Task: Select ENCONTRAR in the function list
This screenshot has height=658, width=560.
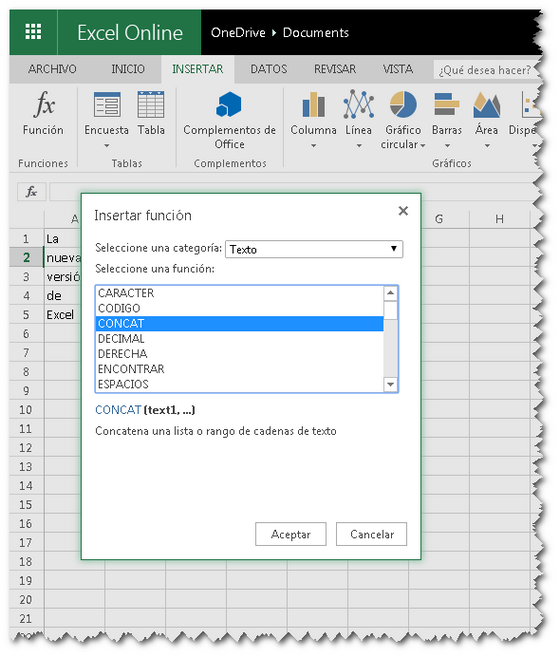Action: click(x=240, y=369)
